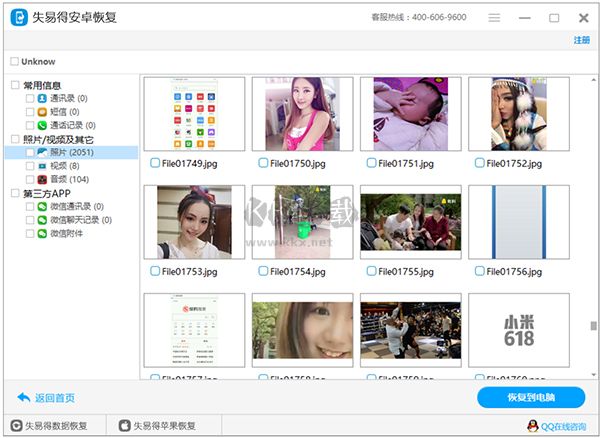Toggle the 常用信息 group checkbox

coord(14,86)
